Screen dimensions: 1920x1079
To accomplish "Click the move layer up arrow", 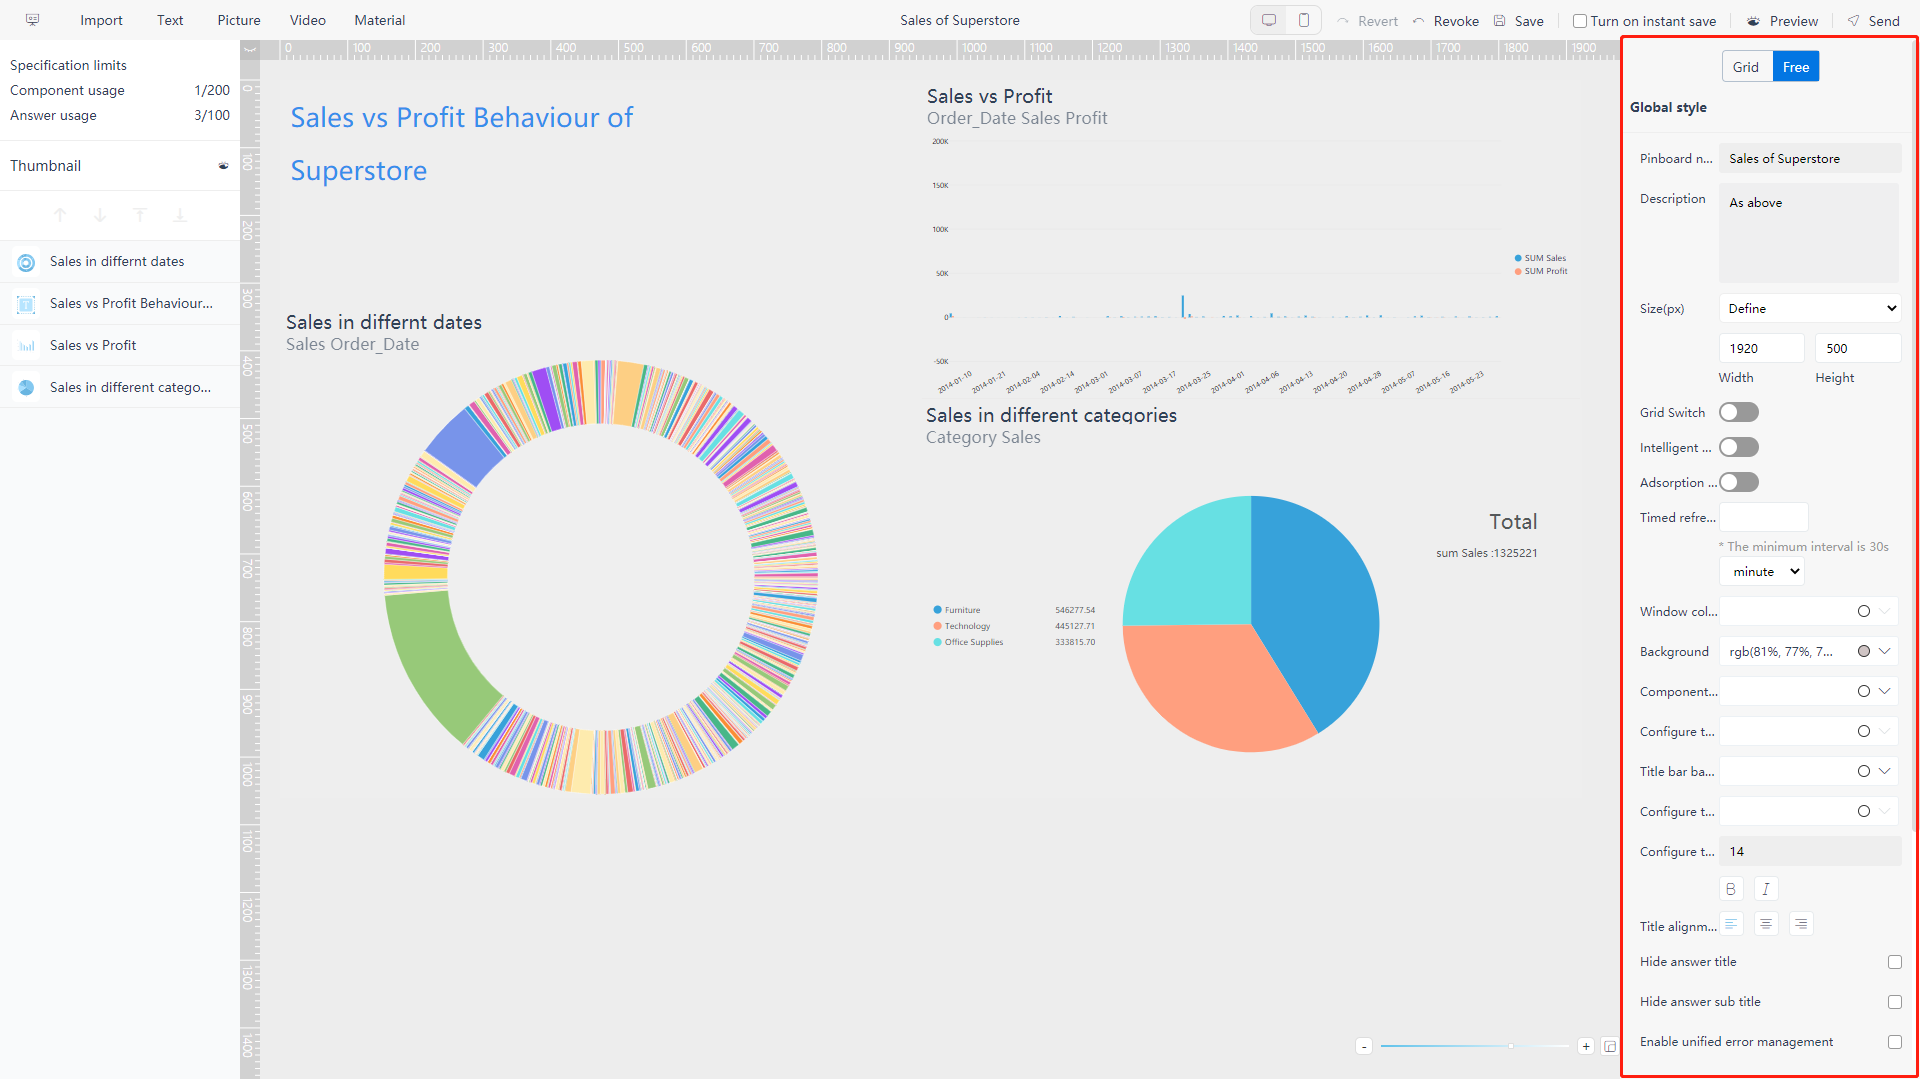I will tap(60, 215).
